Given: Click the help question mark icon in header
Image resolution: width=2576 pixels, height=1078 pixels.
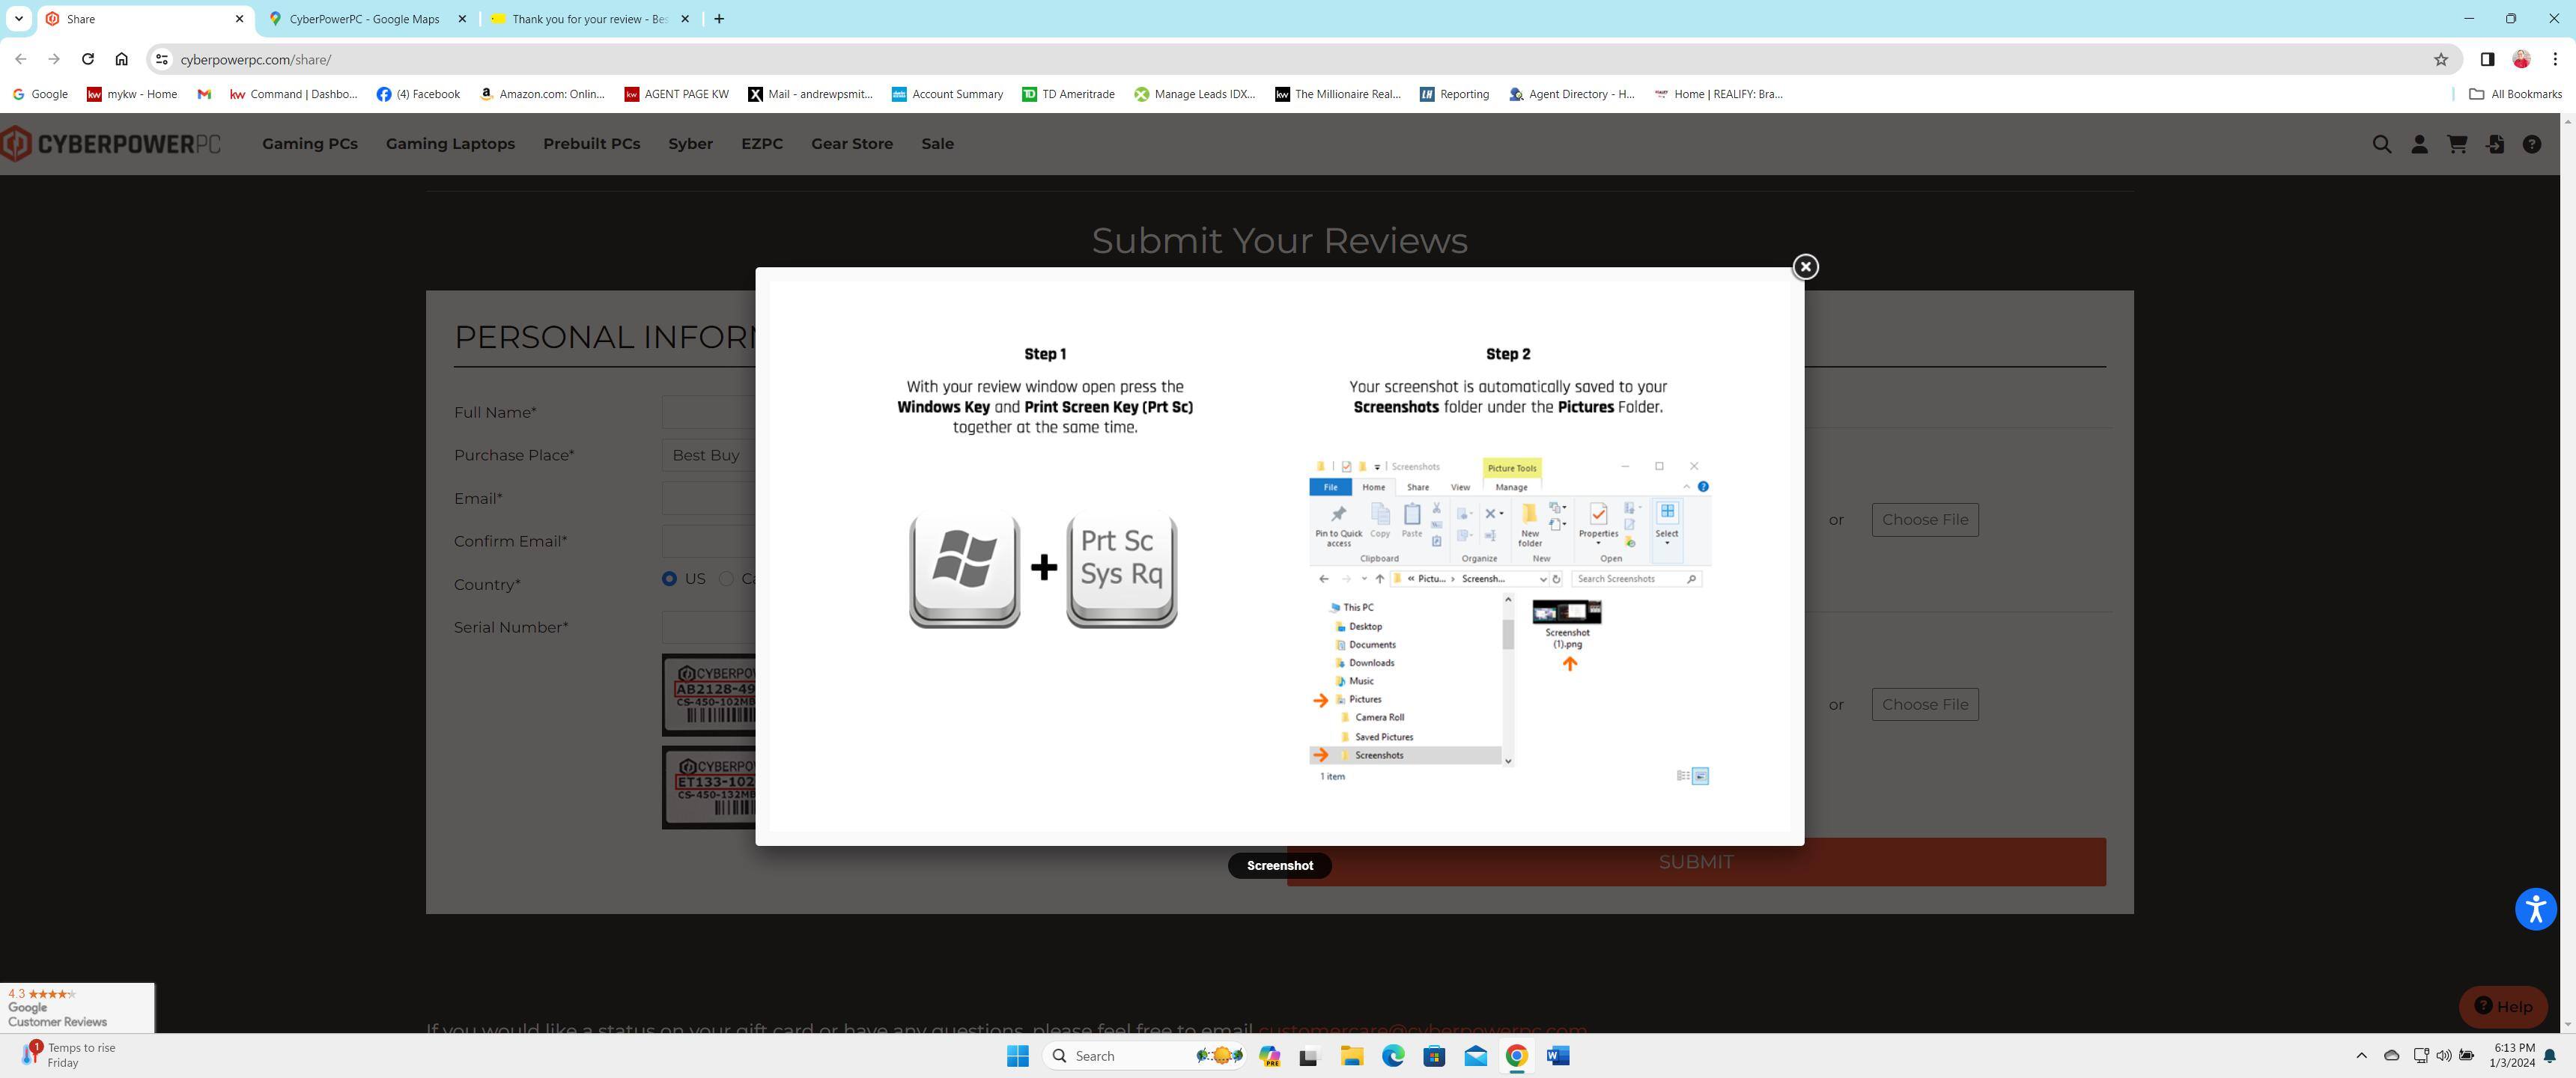Looking at the screenshot, I should point(2531,144).
